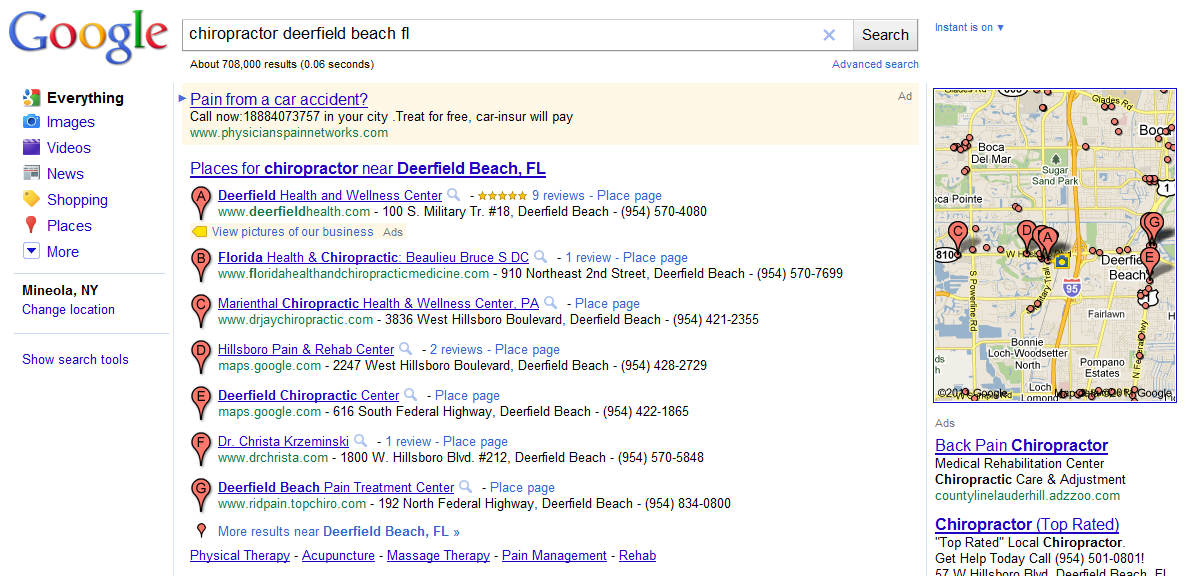Preview Dr. Christa Krzeminski with magnifier icon
Image resolution: width=1201 pixels, height=576 pixels.
tap(361, 441)
